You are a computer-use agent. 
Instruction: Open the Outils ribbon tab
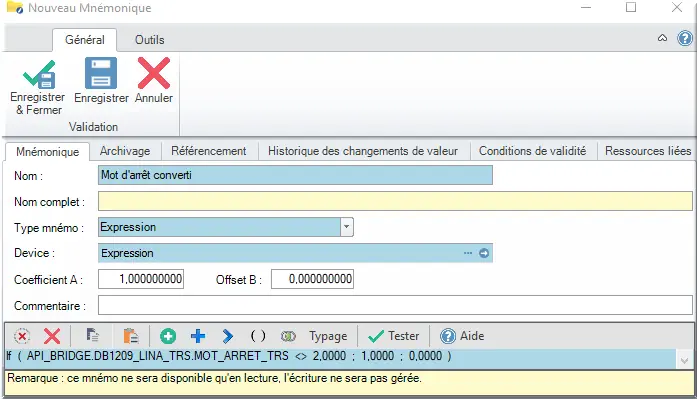pos(149,40)
